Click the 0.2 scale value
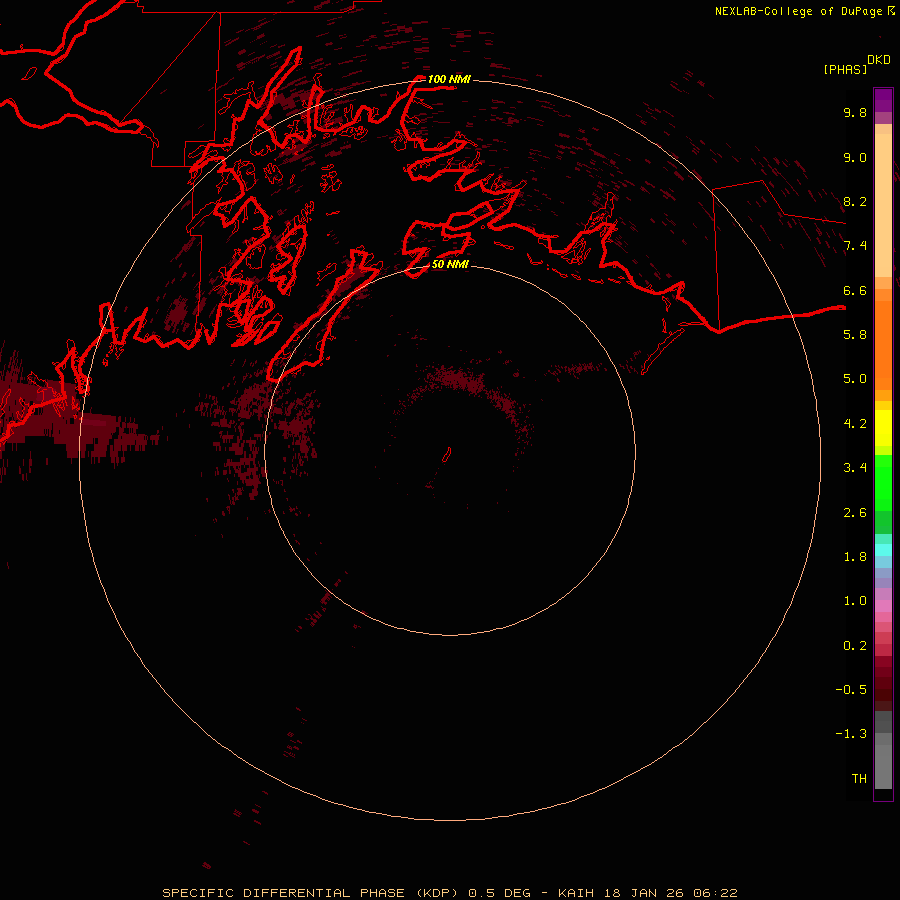 tap(855, 646)
